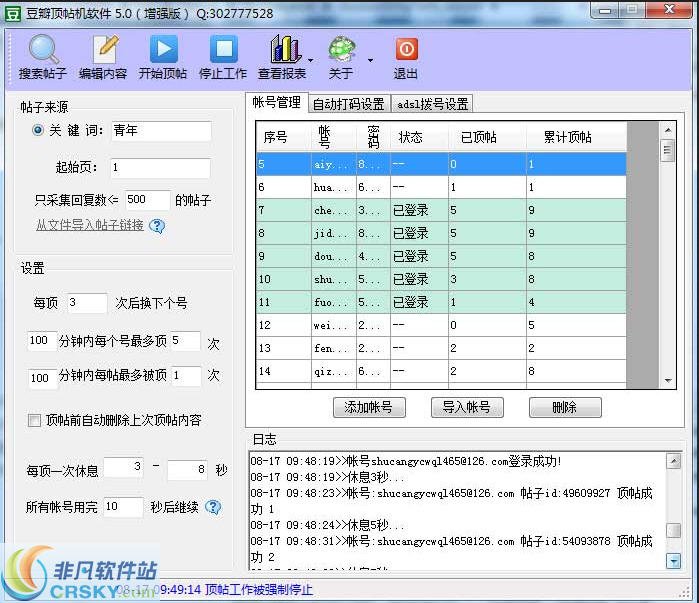
Task: Click the 添加帐号 button
Action: pos(369,407)
